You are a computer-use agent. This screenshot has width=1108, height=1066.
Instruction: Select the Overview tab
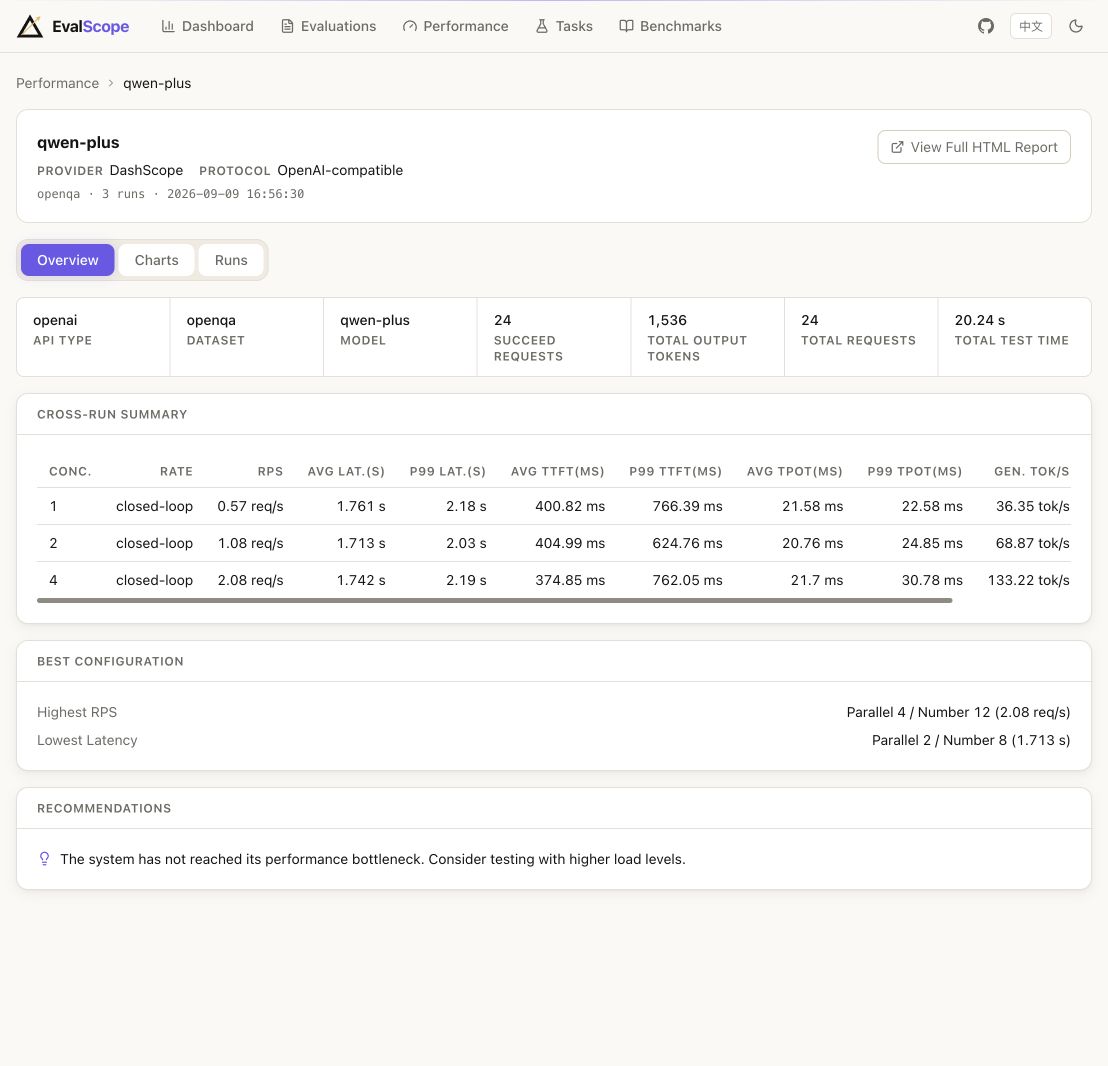tap(68, 260)
